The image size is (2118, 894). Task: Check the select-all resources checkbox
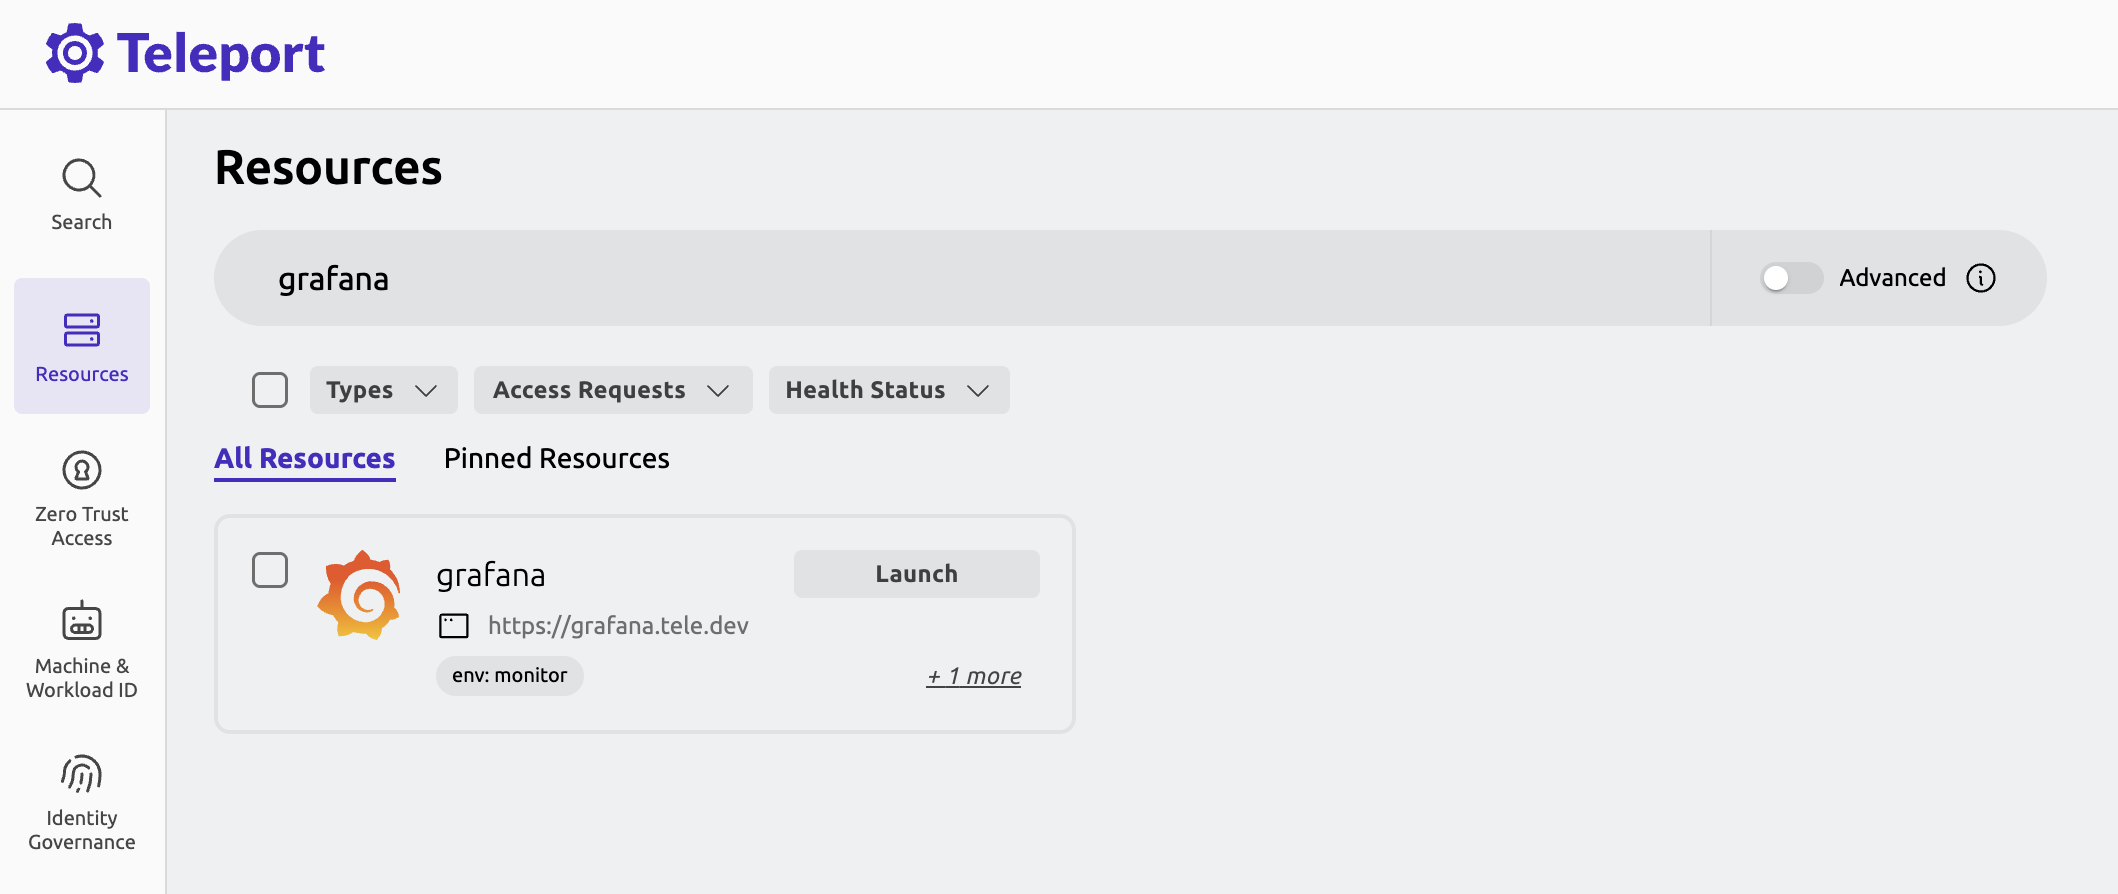tap(269, 390)
